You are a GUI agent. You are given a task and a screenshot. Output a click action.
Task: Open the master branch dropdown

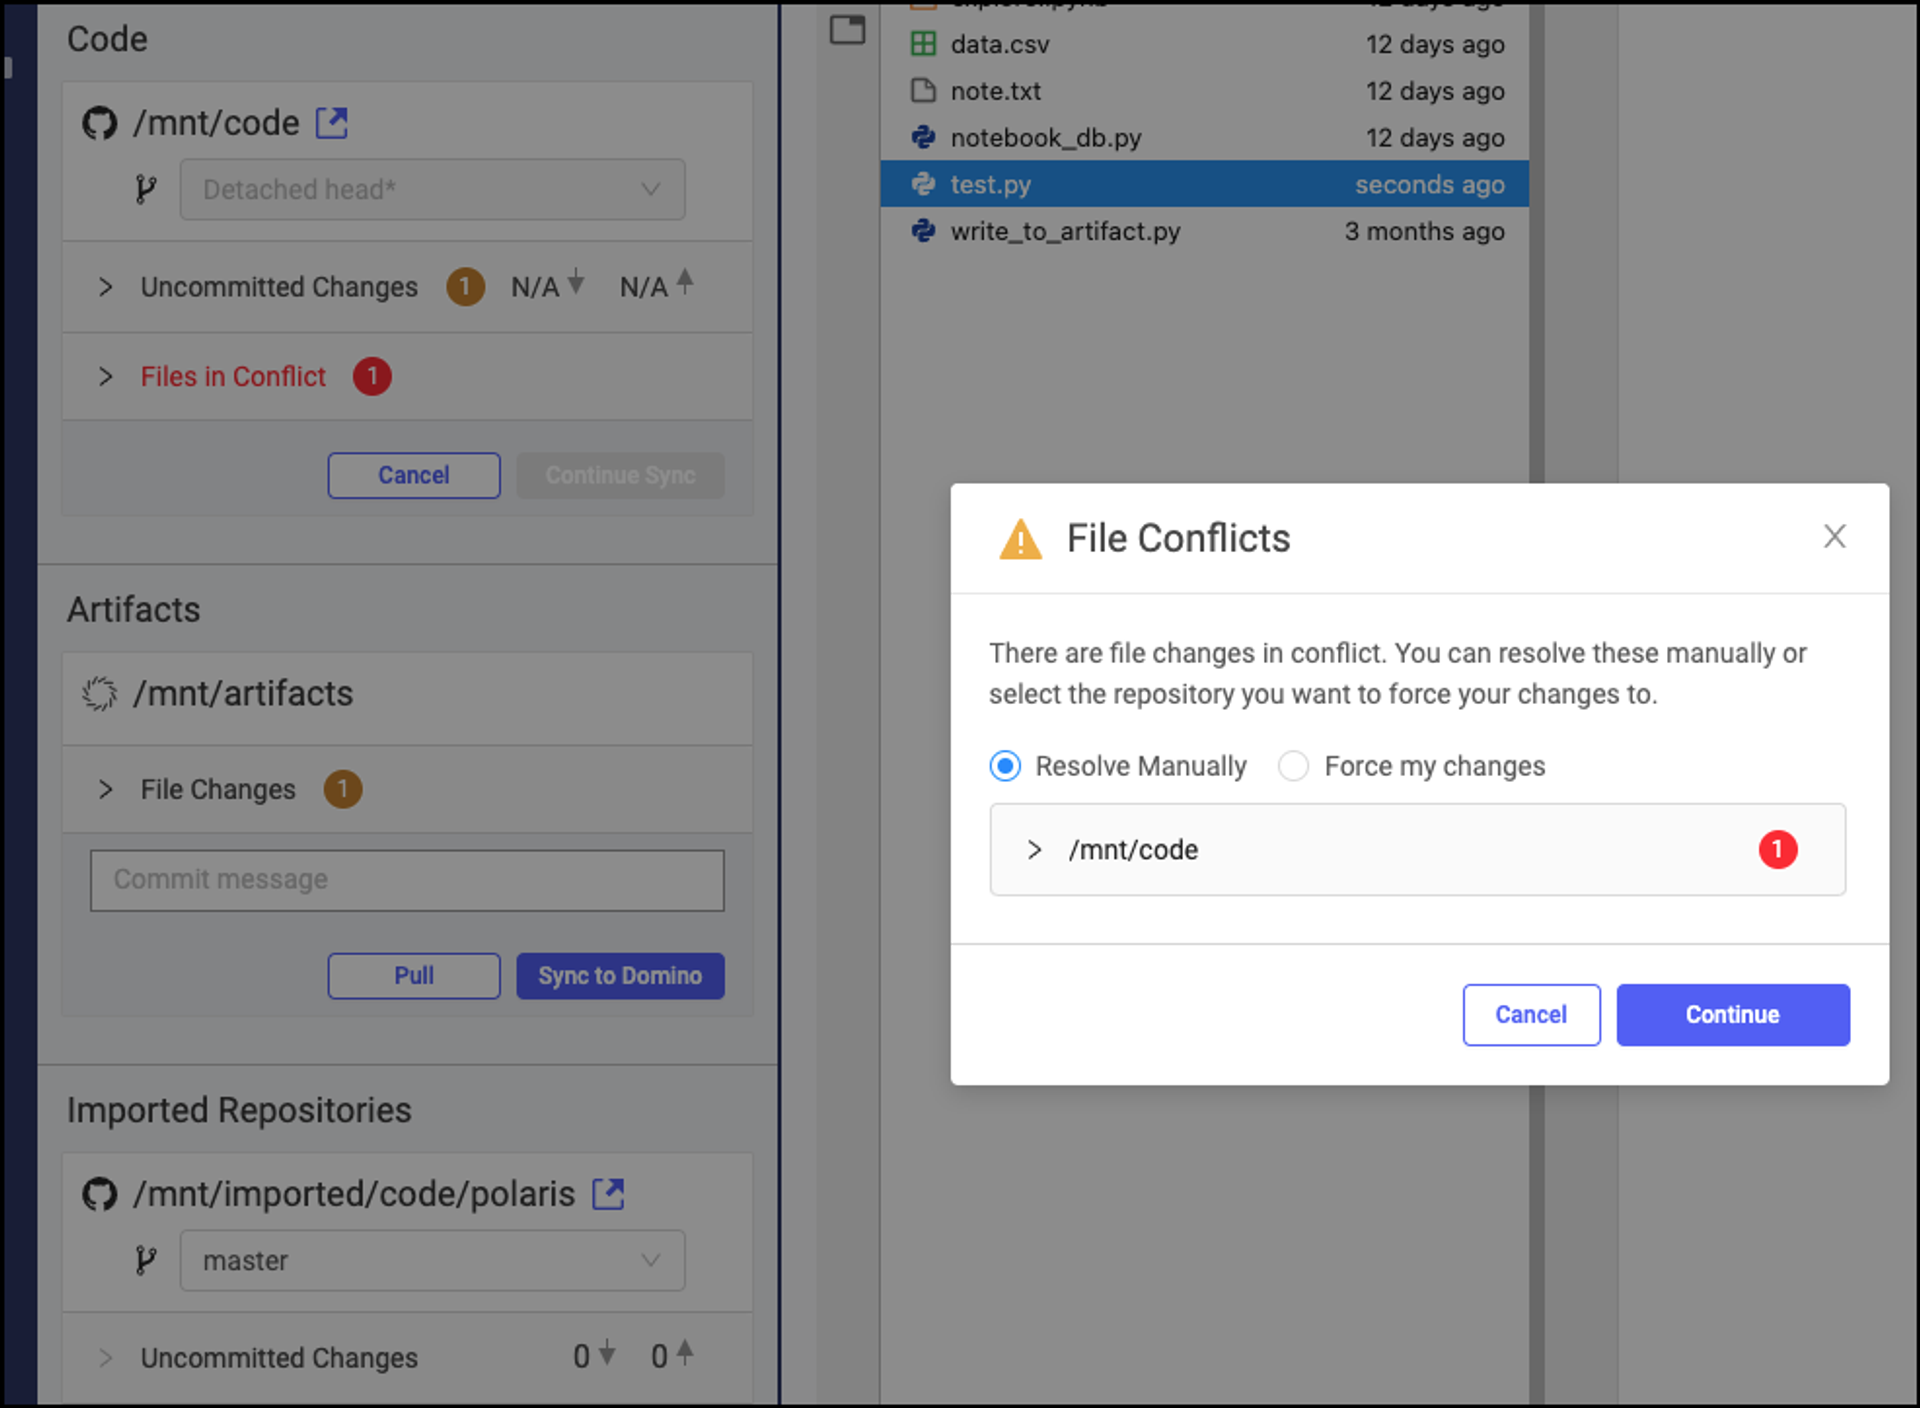click(432, 1260)
